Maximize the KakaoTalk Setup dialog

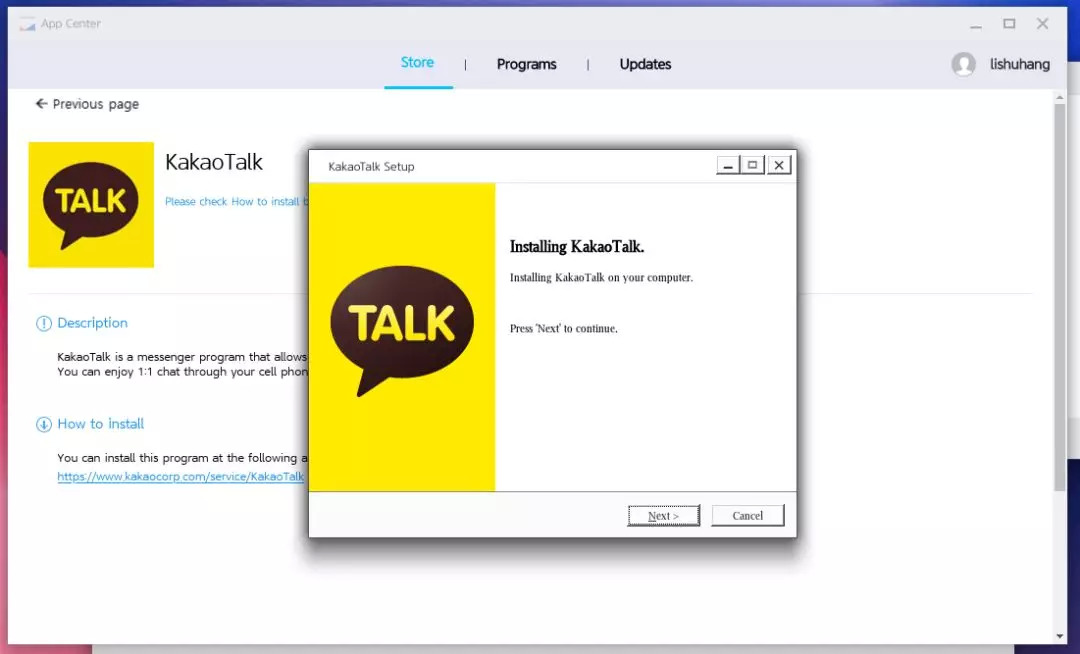[x=753, y=166]
